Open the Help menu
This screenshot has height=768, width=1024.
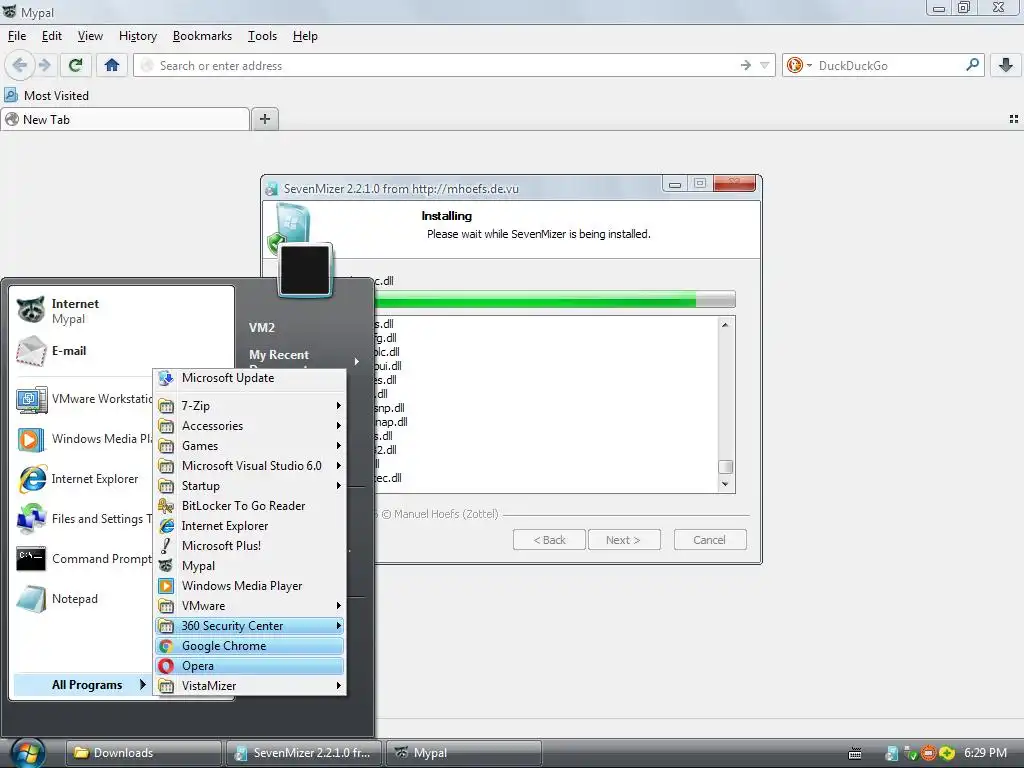tap(305, 36)
